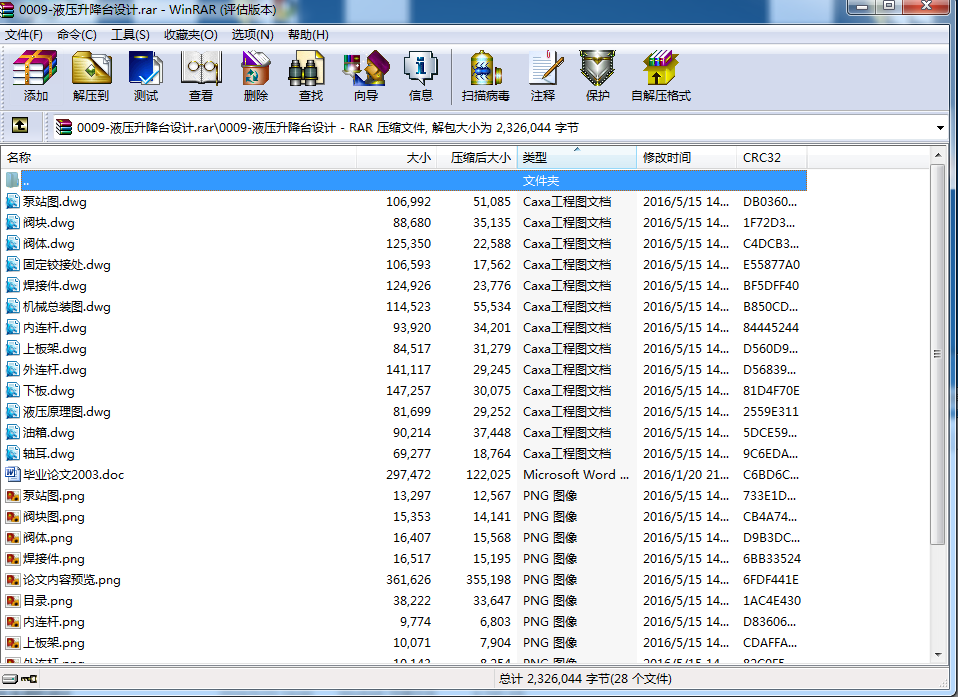Select file 上板架.png
The height and width of the screenshot is (697, 958).
(54, 643)
